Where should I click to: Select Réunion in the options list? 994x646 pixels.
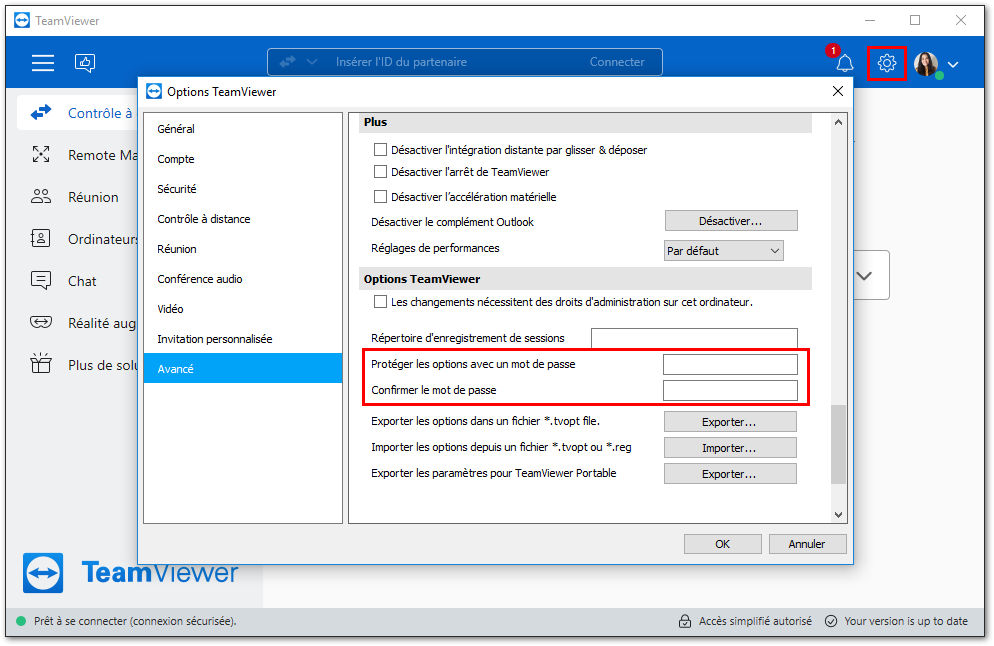pyautogui.click(x=243, y=249)
